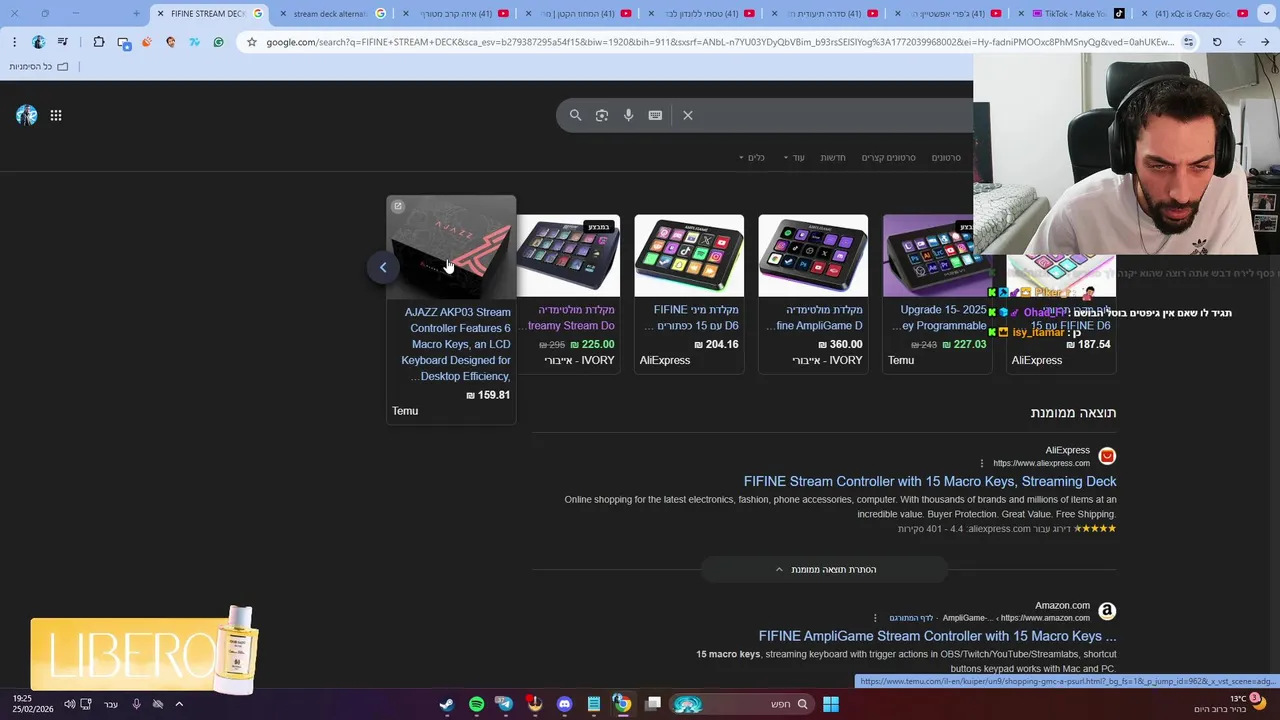The width and height of the screenshot is (1280, 720).
Task: Open the Windows Start menu
Action: click(x=830, y=704)
